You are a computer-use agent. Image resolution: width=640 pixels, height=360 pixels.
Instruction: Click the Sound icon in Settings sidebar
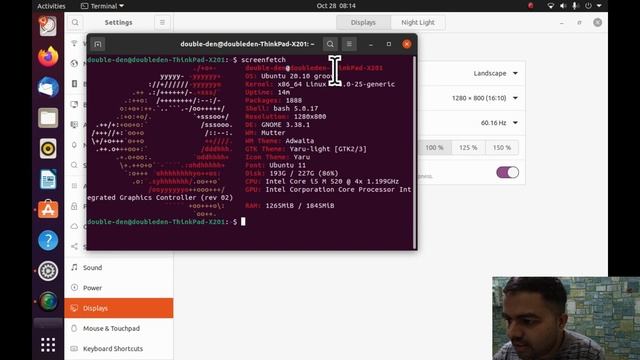click(x=74, y=267)
